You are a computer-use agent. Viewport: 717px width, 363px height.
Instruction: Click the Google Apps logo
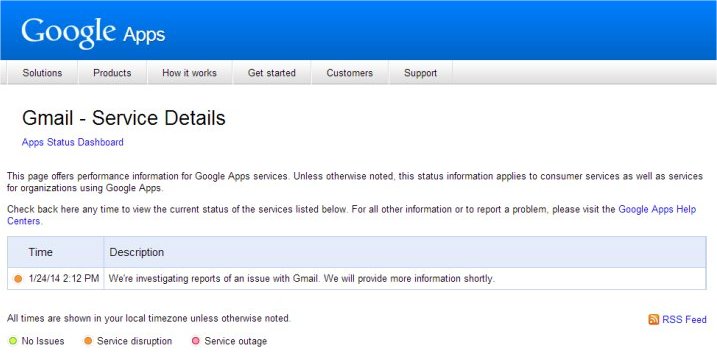pos(93,33)
